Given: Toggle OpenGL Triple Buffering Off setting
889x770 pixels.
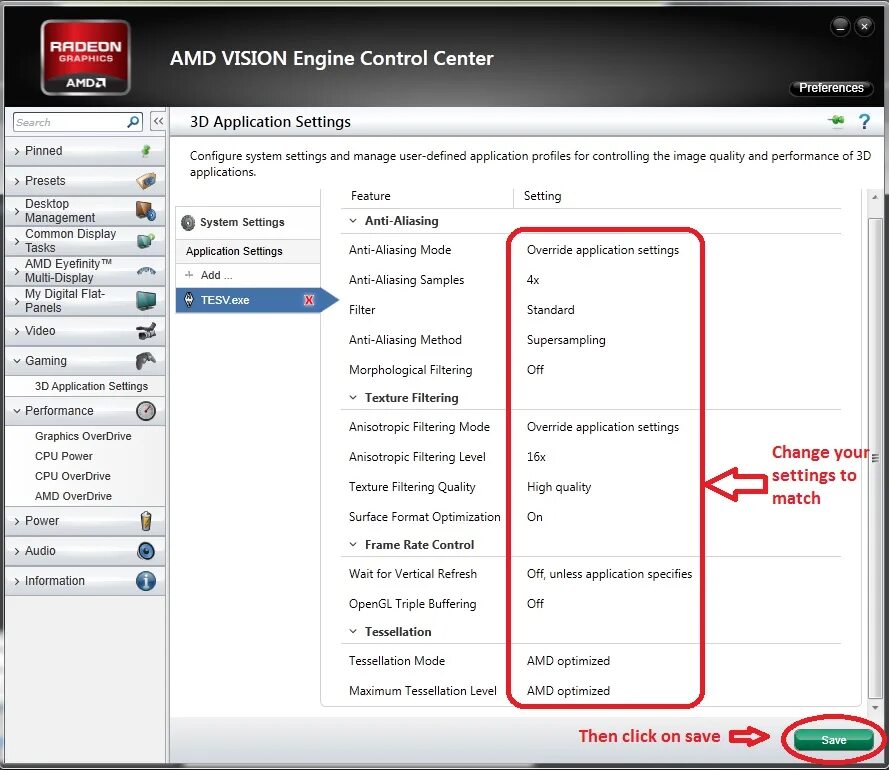Looking at the screenshot, I should coord(535,603).
